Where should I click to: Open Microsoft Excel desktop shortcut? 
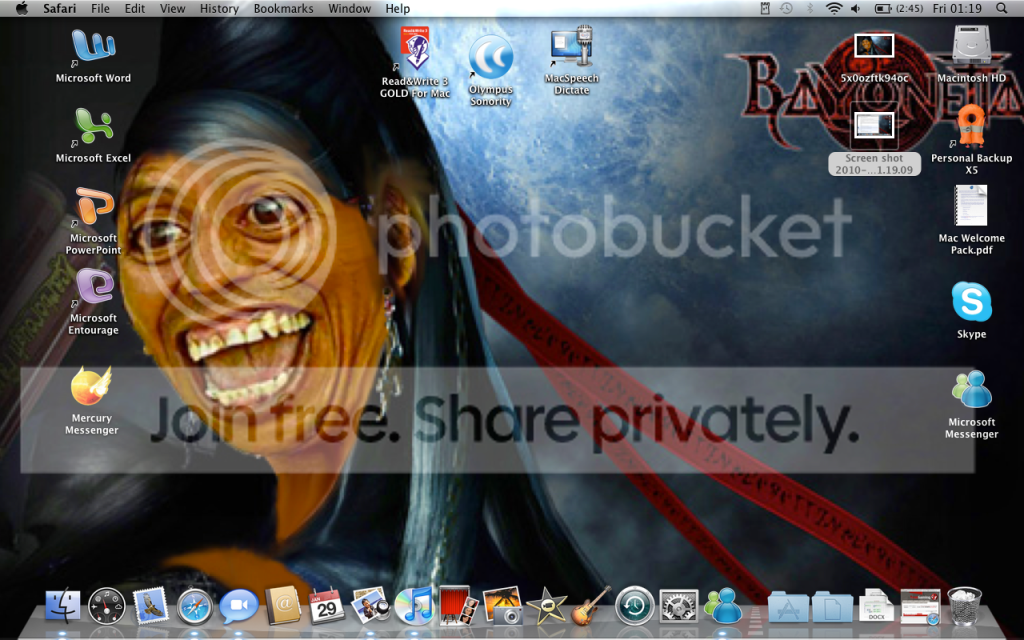pyautogui.click(x=93, y=127)
